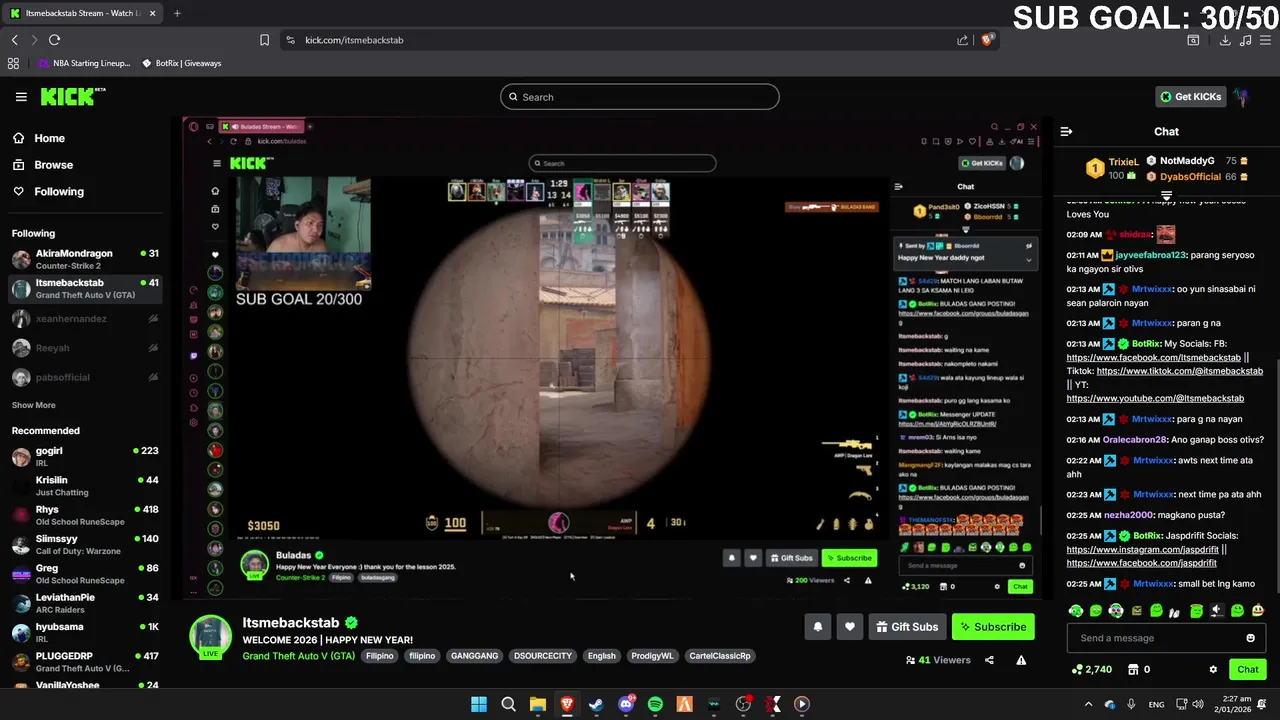Bookmark this page in address bar

(x=264, y=40)
